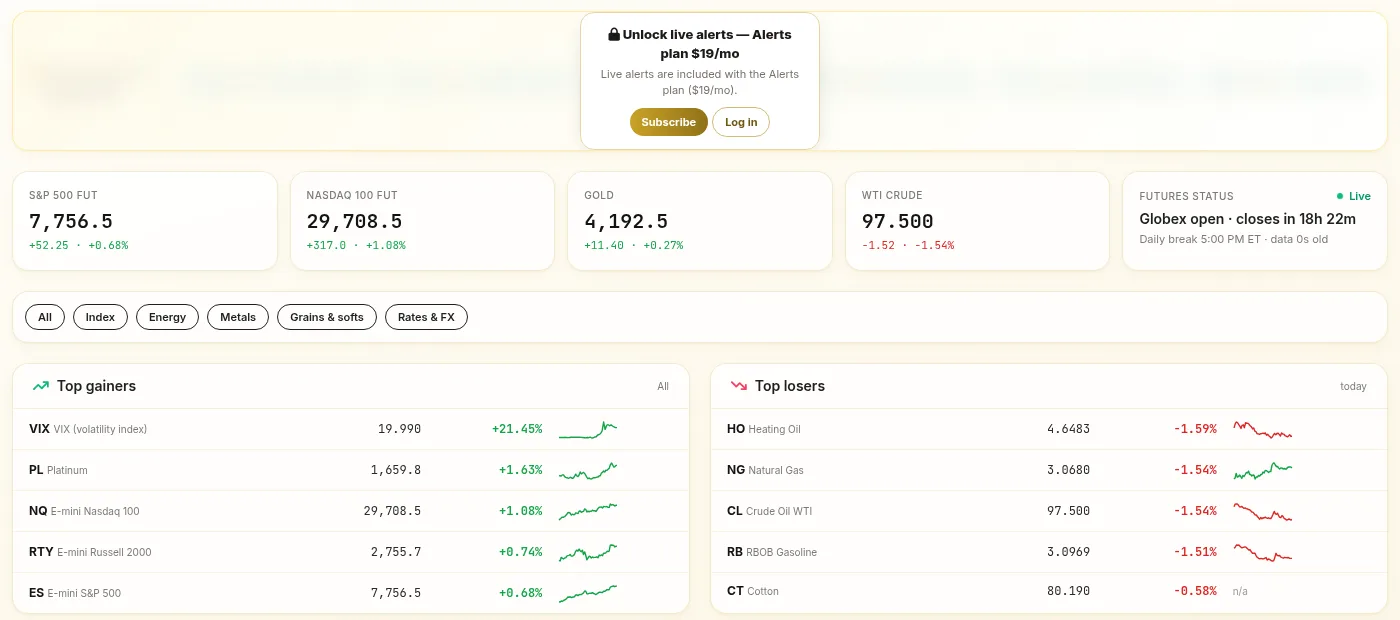Screen dimensions: 1400x620
Task: Open the WTI CRUDE summary card
Action: [x=977, y=221]
